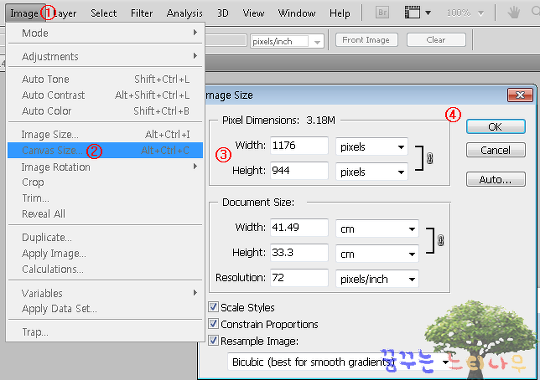
Task: Uncheck Constrain Proportions
Action: point(213,323)
